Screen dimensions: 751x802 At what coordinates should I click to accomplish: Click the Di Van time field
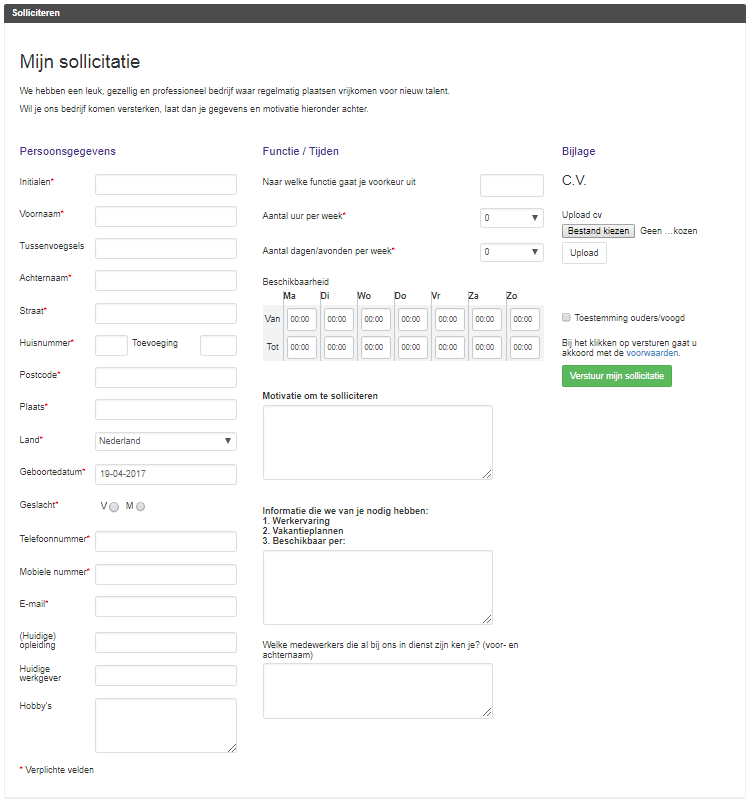click(x=339, y=319)
